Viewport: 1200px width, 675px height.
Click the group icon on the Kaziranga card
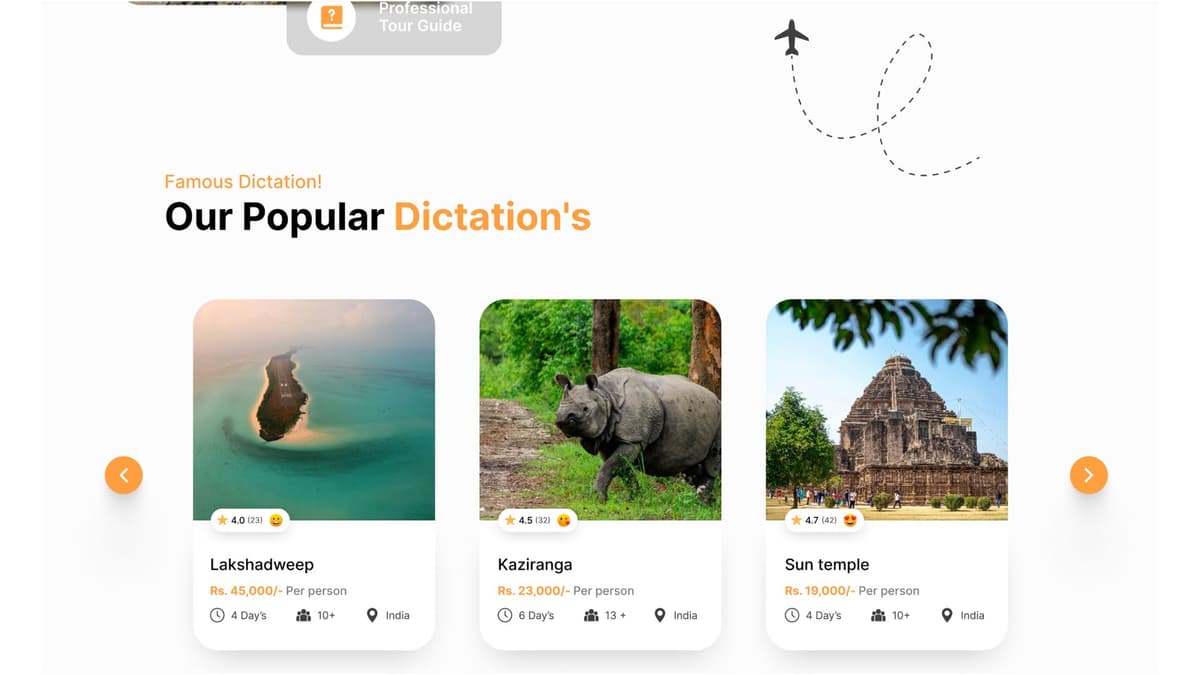(591, 615)
